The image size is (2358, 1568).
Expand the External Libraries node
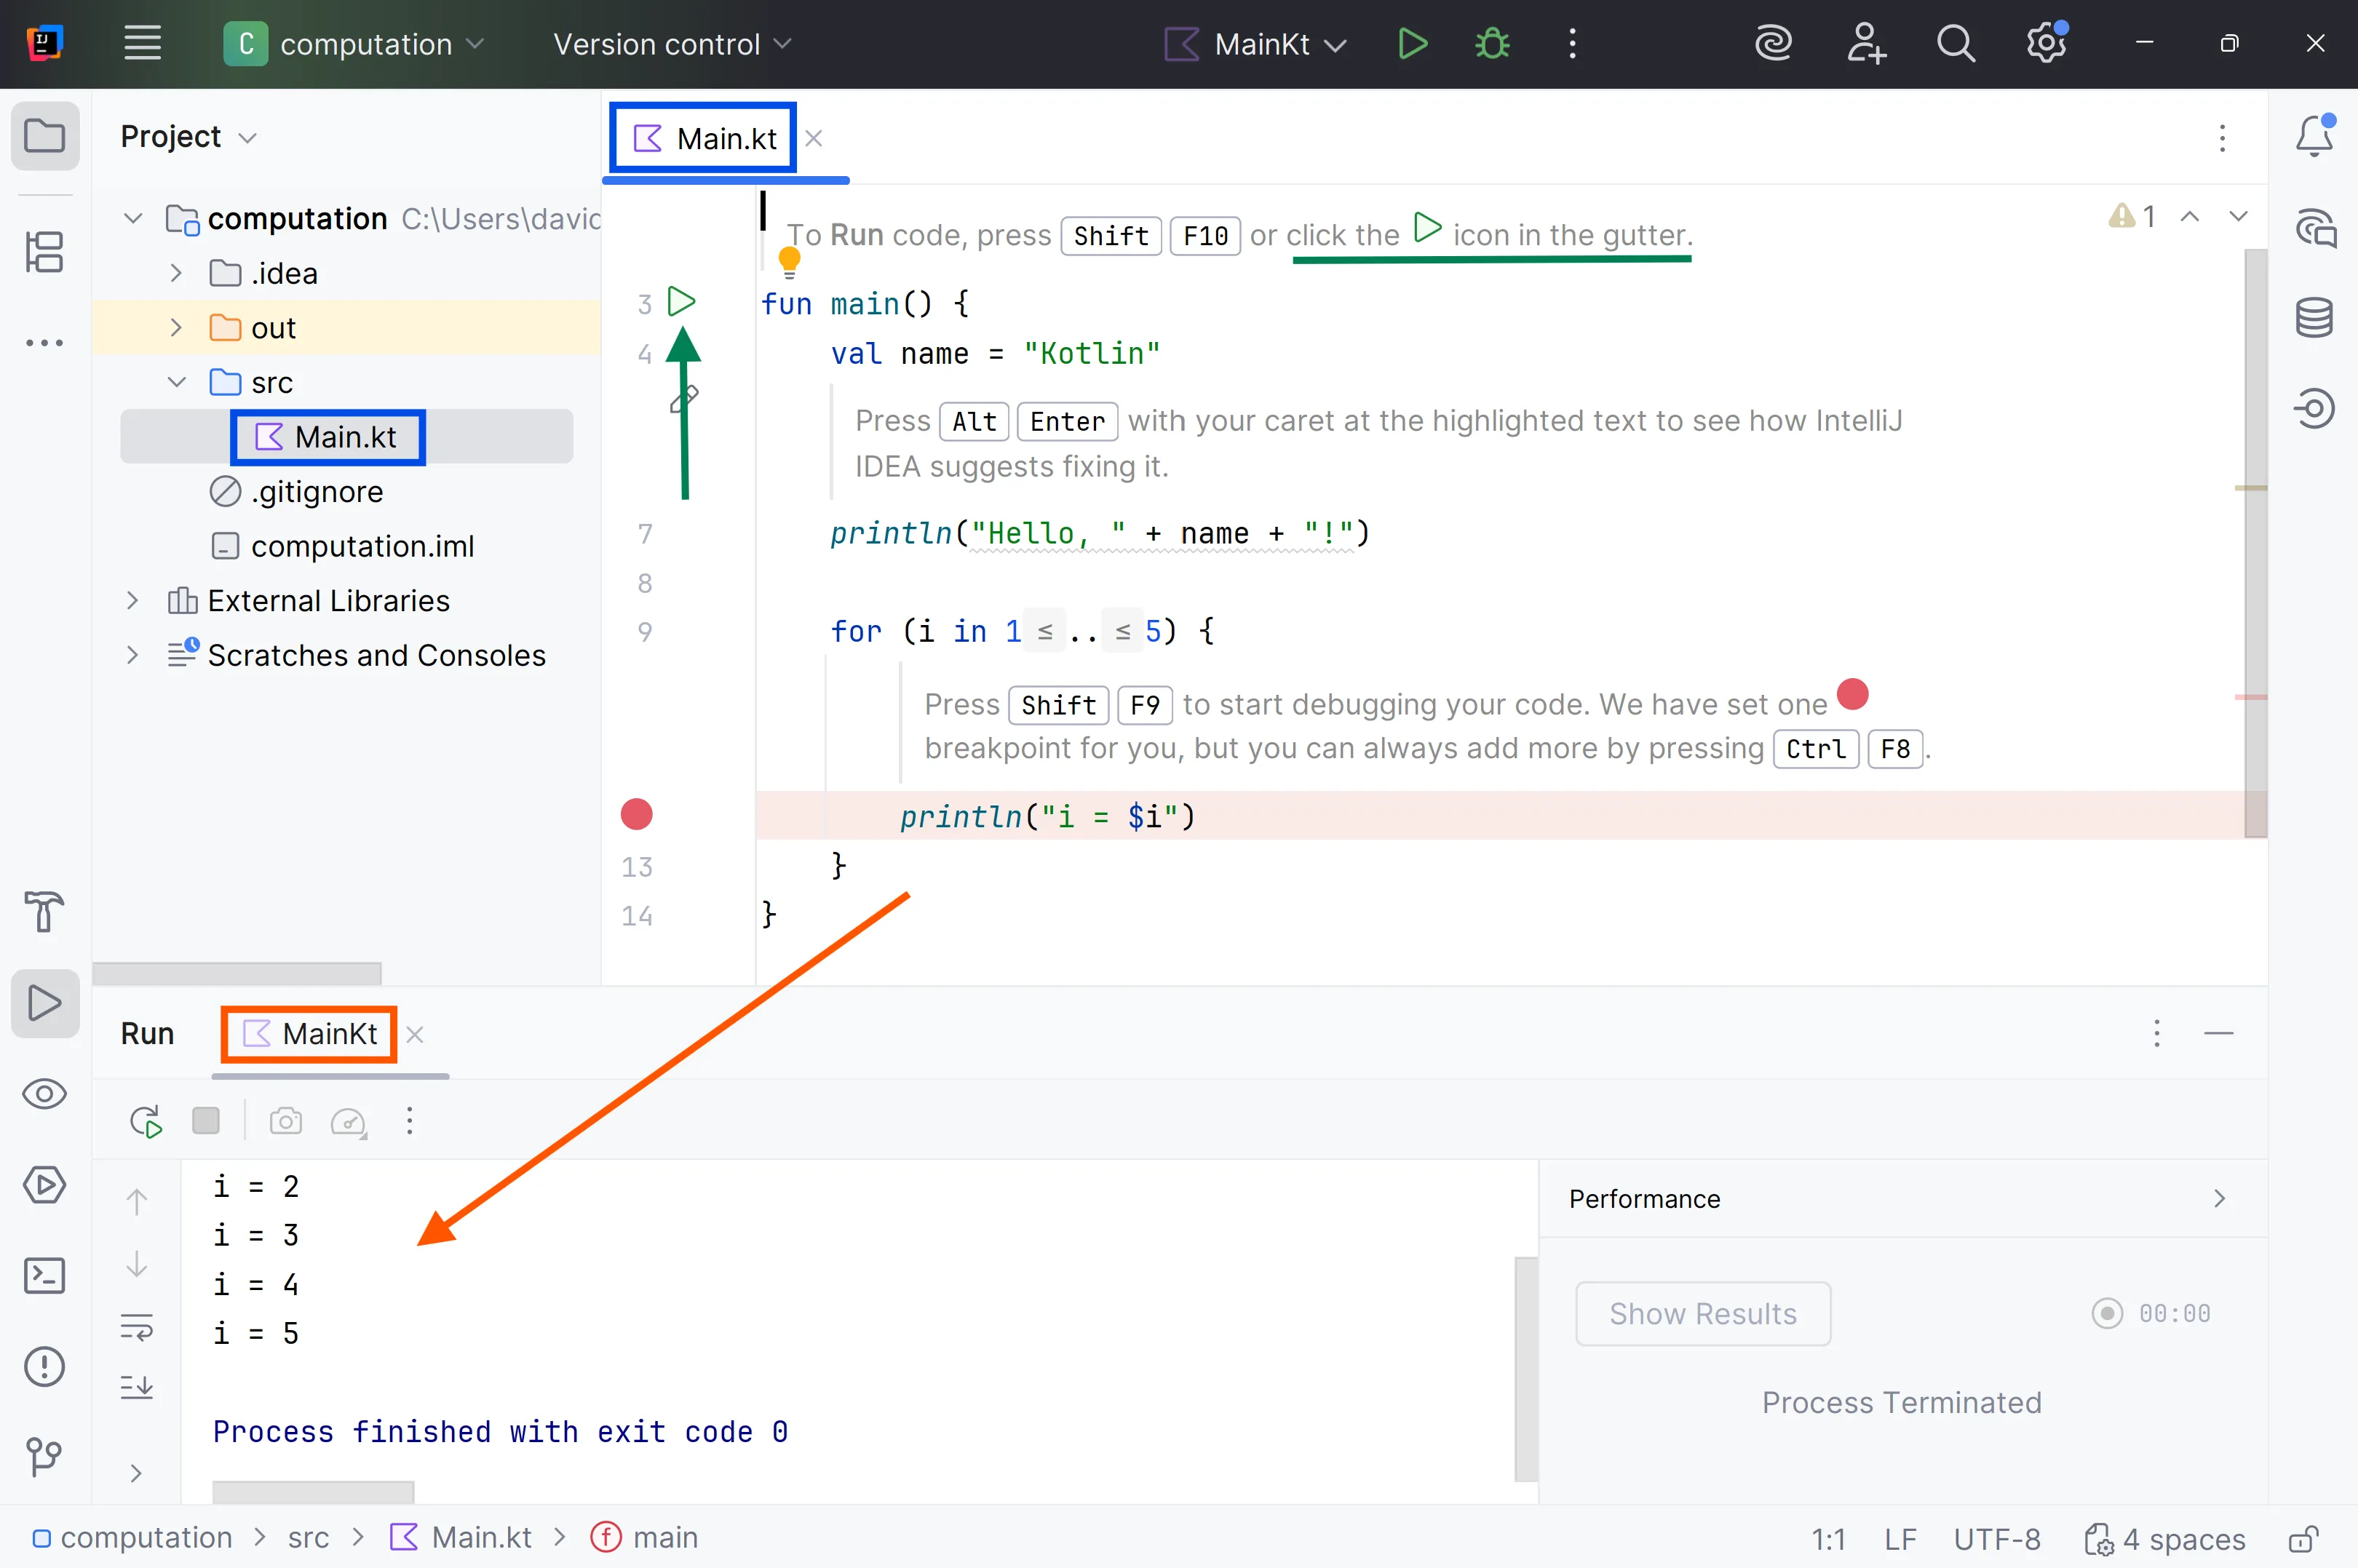pyautogui.click(x=132, y=601)
